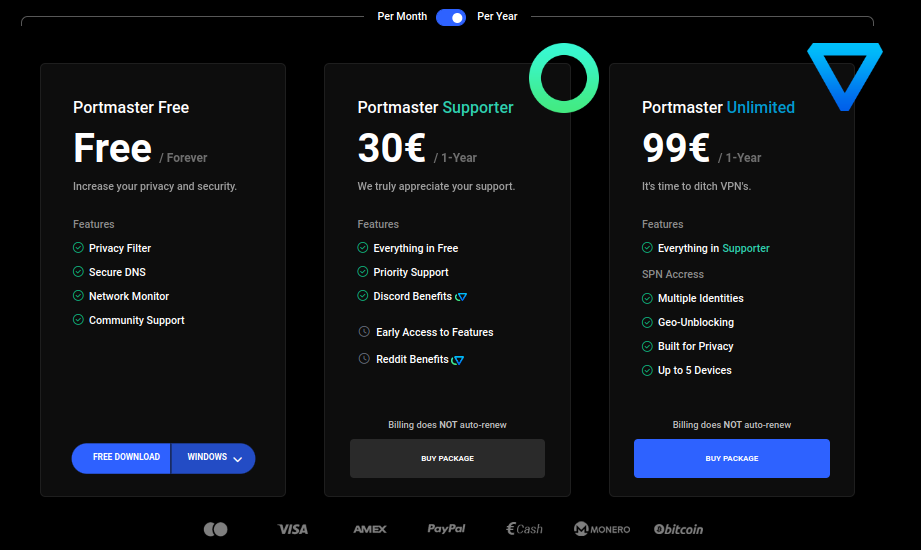Screen dimensions: 921x550
Task: Select the Per Year billing label
Action: click(497, 17)
